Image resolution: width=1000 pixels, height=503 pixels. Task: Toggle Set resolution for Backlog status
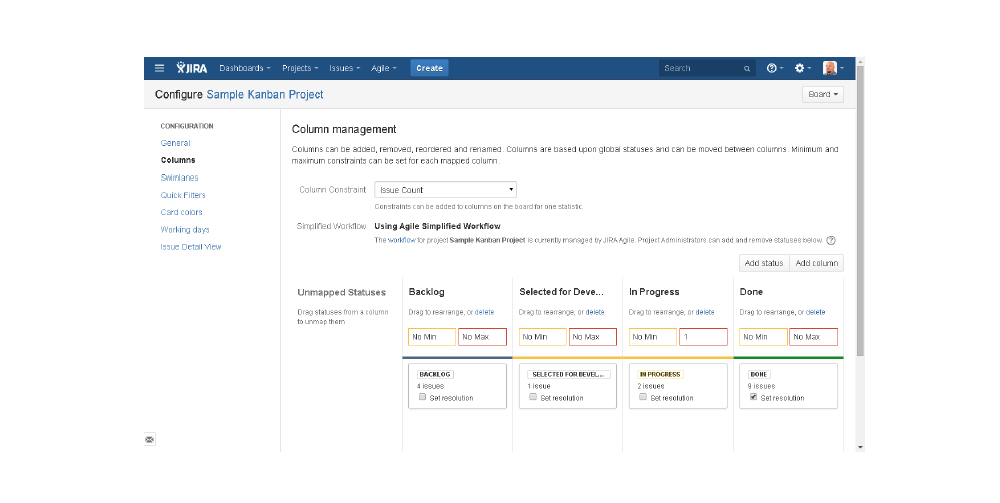422,397
